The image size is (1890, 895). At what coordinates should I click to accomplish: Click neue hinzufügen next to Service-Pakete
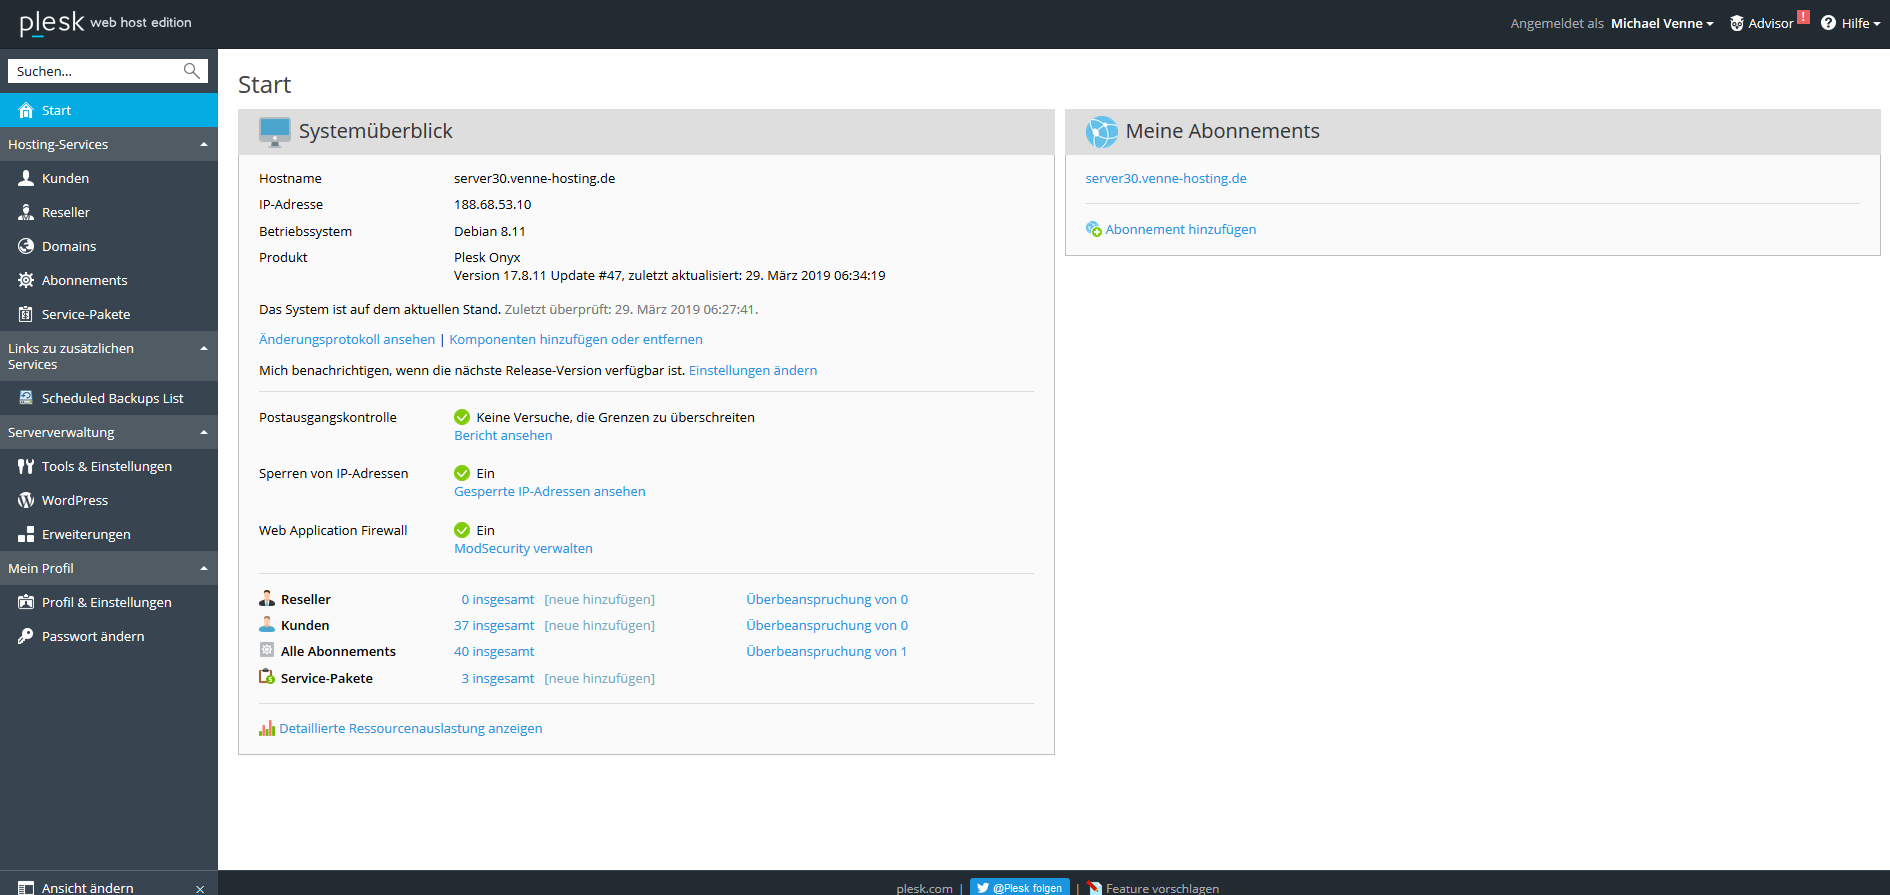pyautogui.click(x=600, y=678)
